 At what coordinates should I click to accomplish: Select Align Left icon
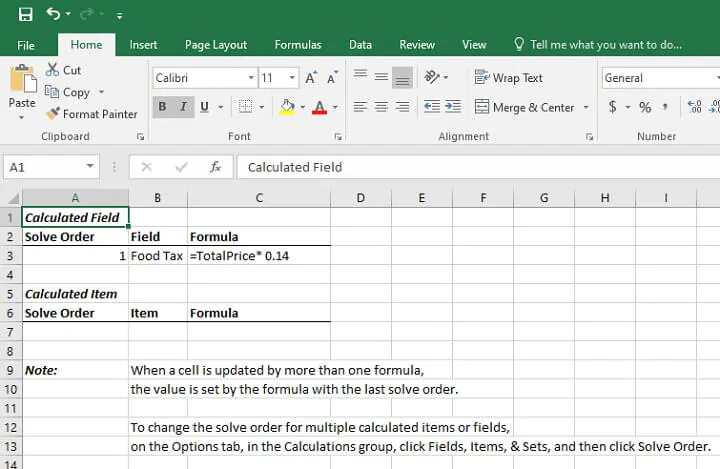click(360, 107)
